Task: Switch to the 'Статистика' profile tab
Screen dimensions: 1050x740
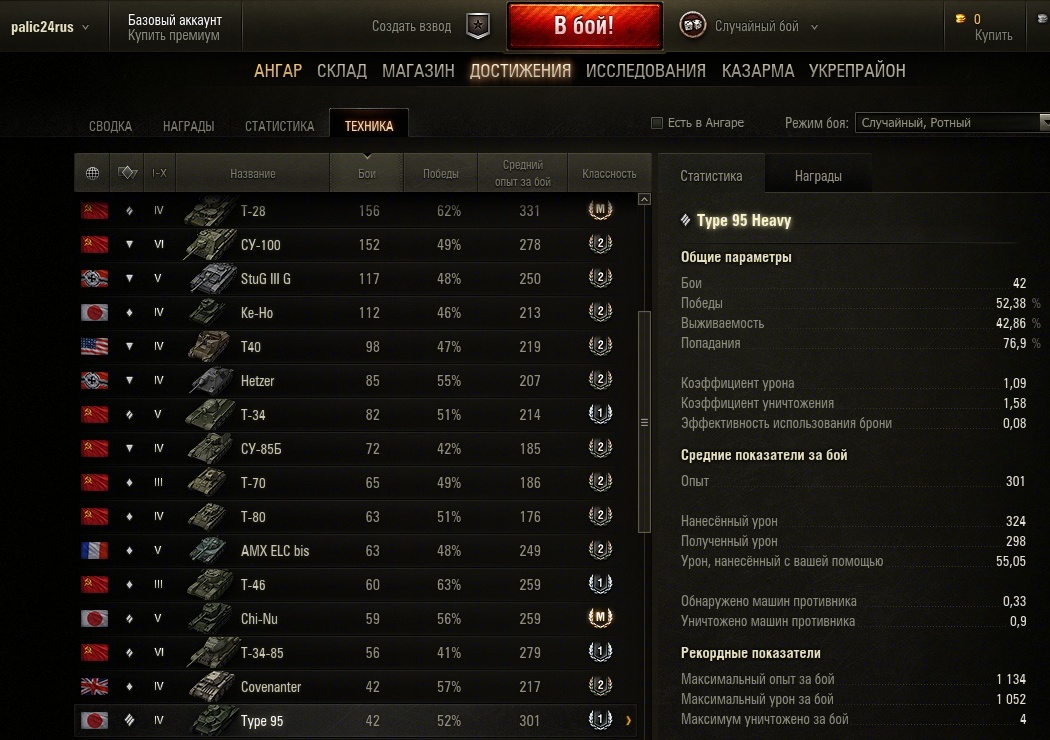Action: coord(279,126)
